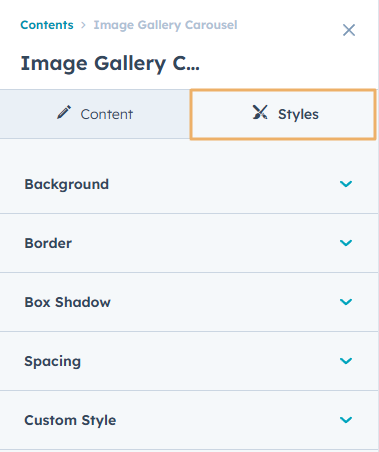Click the Custom Style section label
Viewport: 379px width, 452px height.
click(x=70, y=420)
